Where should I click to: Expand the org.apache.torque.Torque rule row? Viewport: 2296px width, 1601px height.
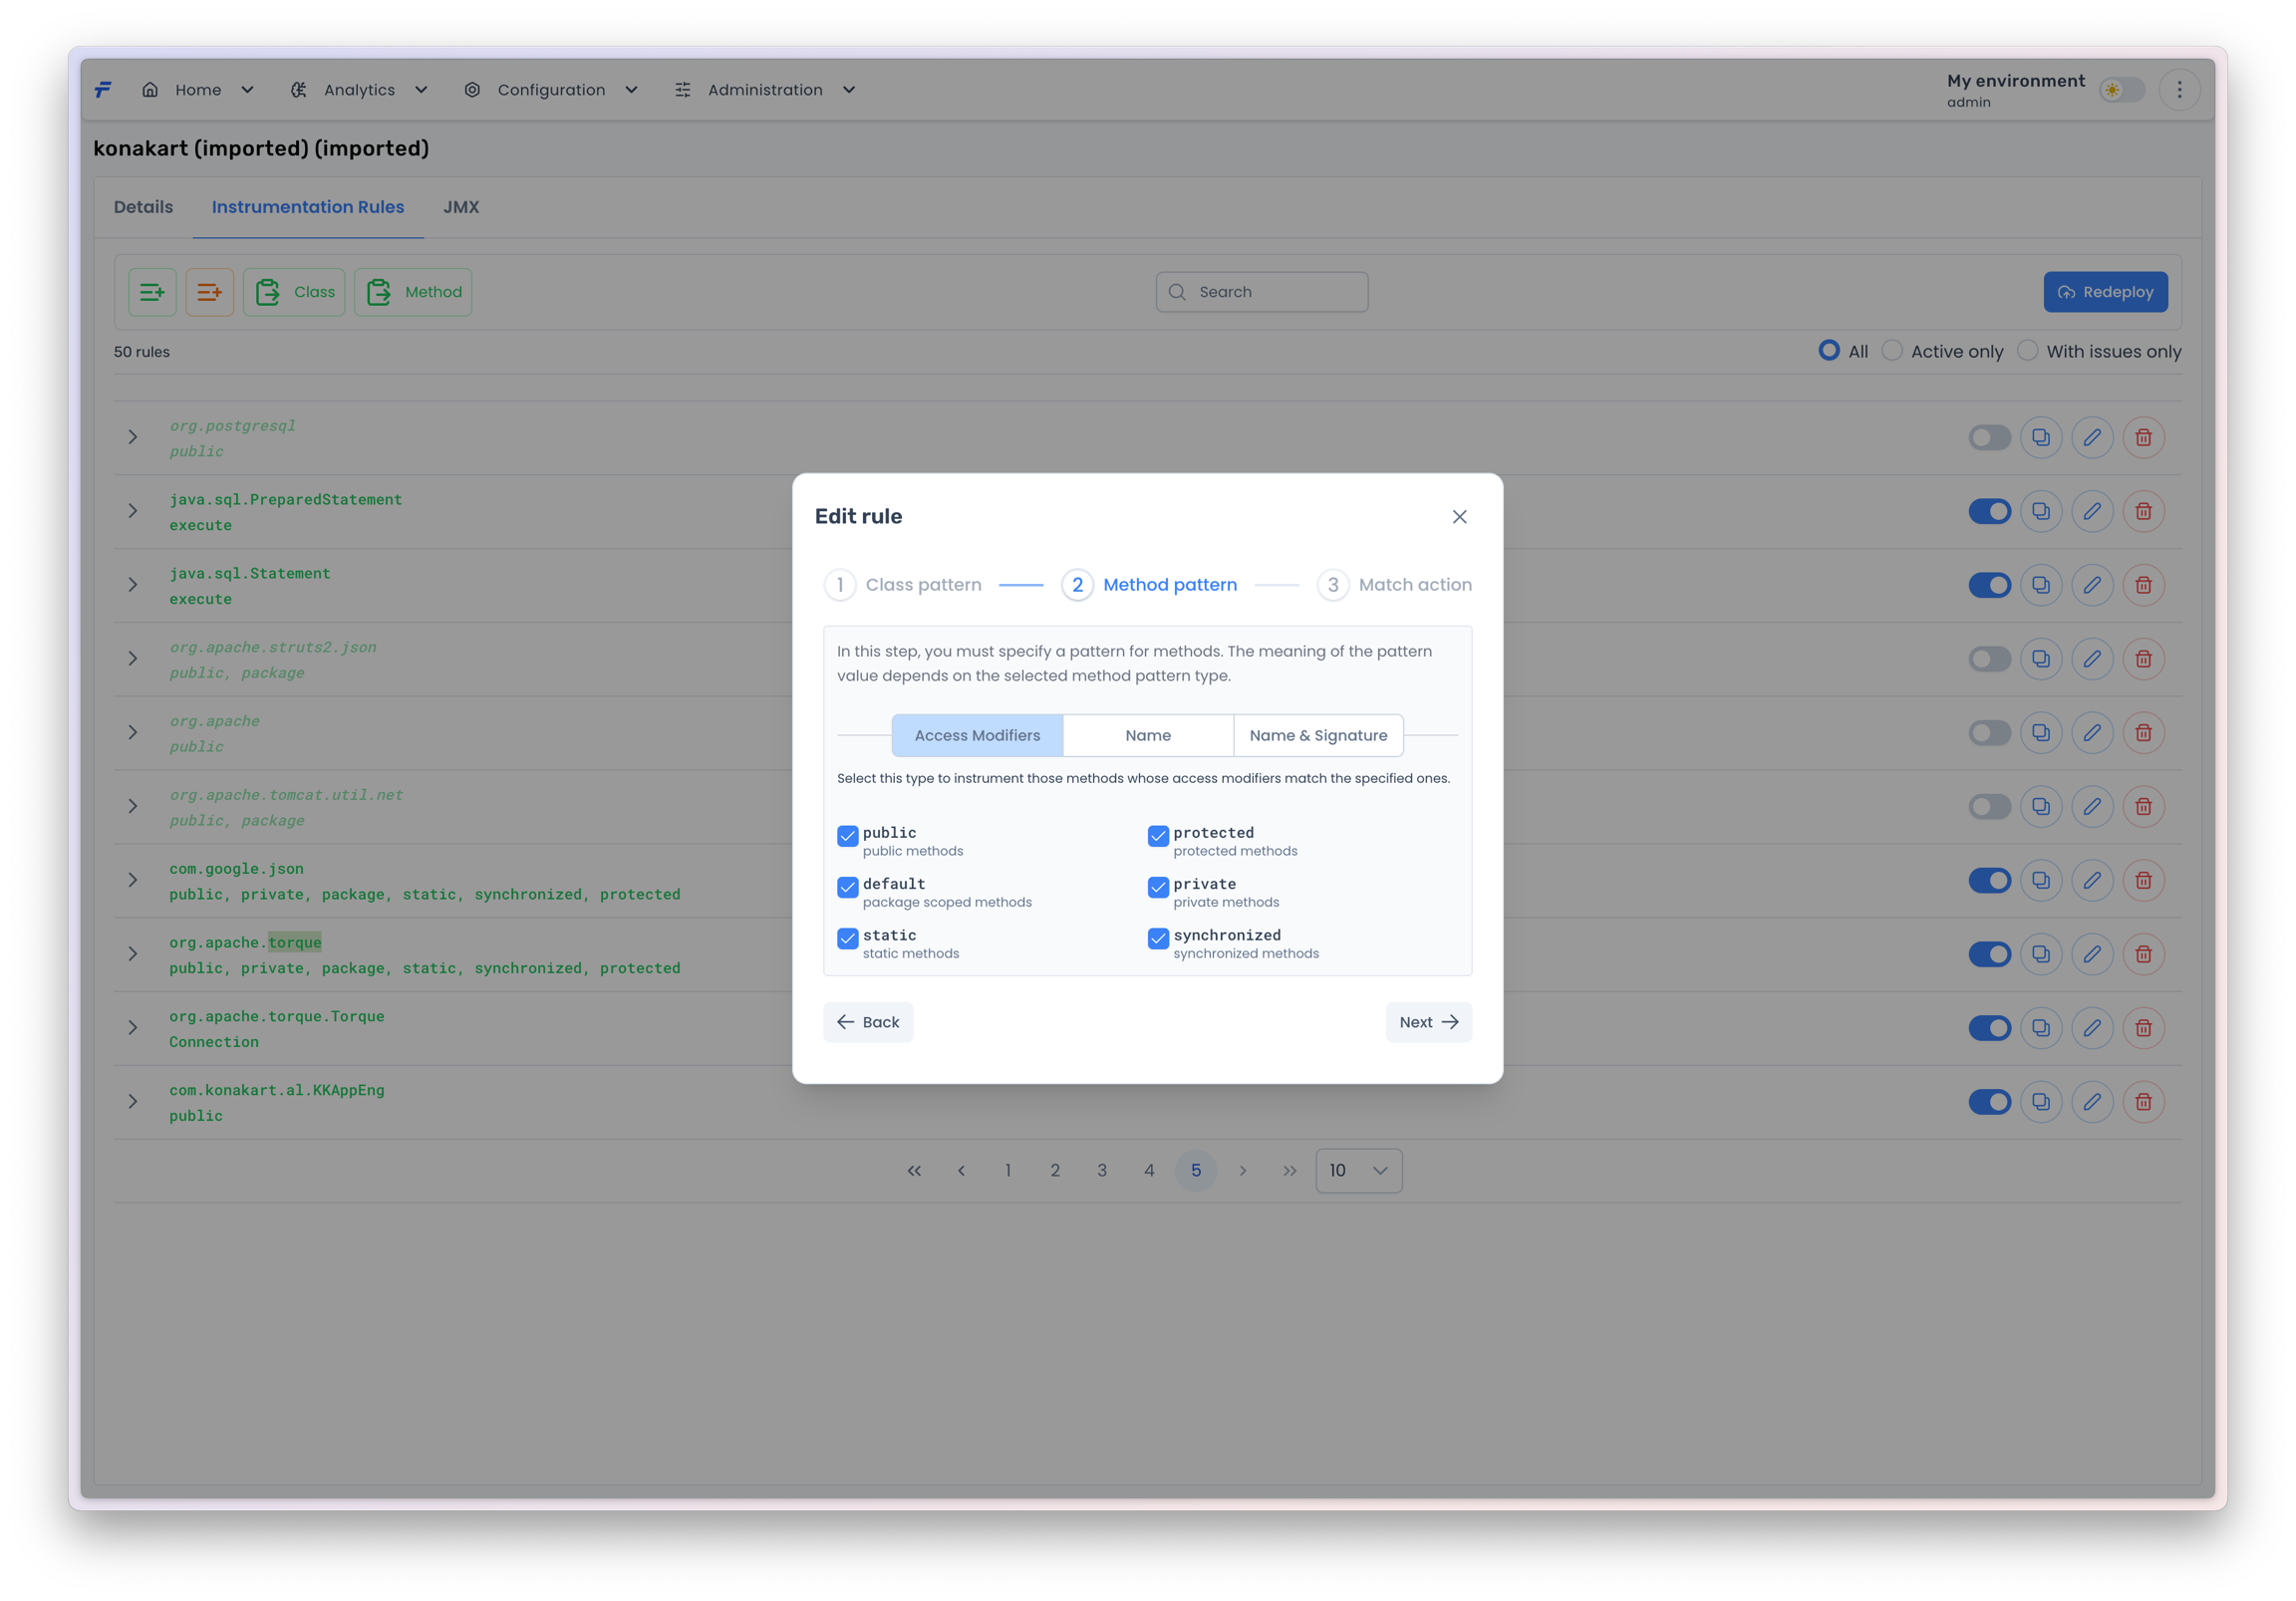pyautogui.click(x=132, y=1028)
